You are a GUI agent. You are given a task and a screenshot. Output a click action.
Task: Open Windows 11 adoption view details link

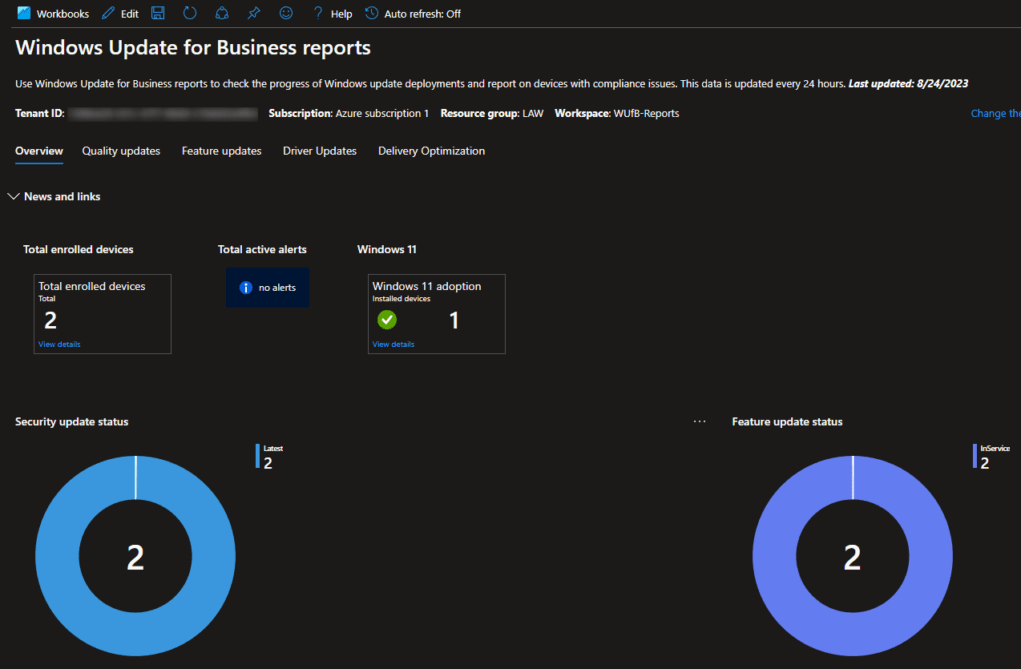tap(392, 343)
